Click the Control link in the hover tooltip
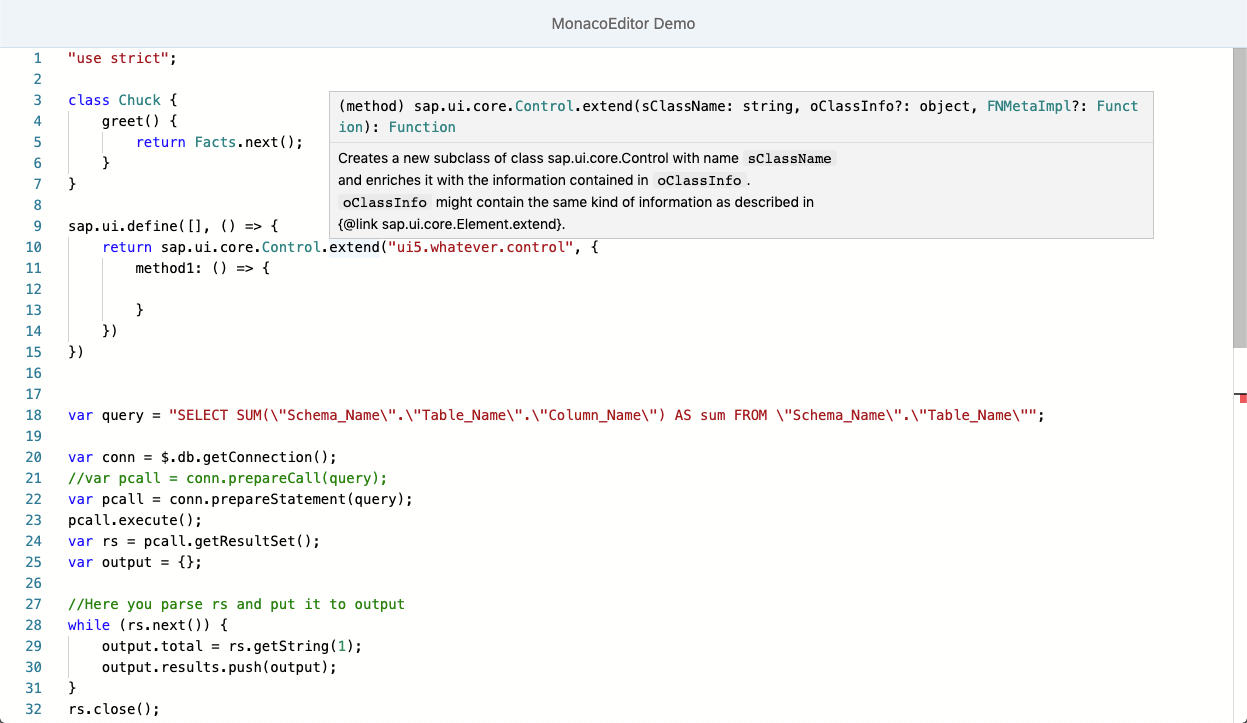The width and height of the screenshot is (1247, 723). (x=545, y=105)
